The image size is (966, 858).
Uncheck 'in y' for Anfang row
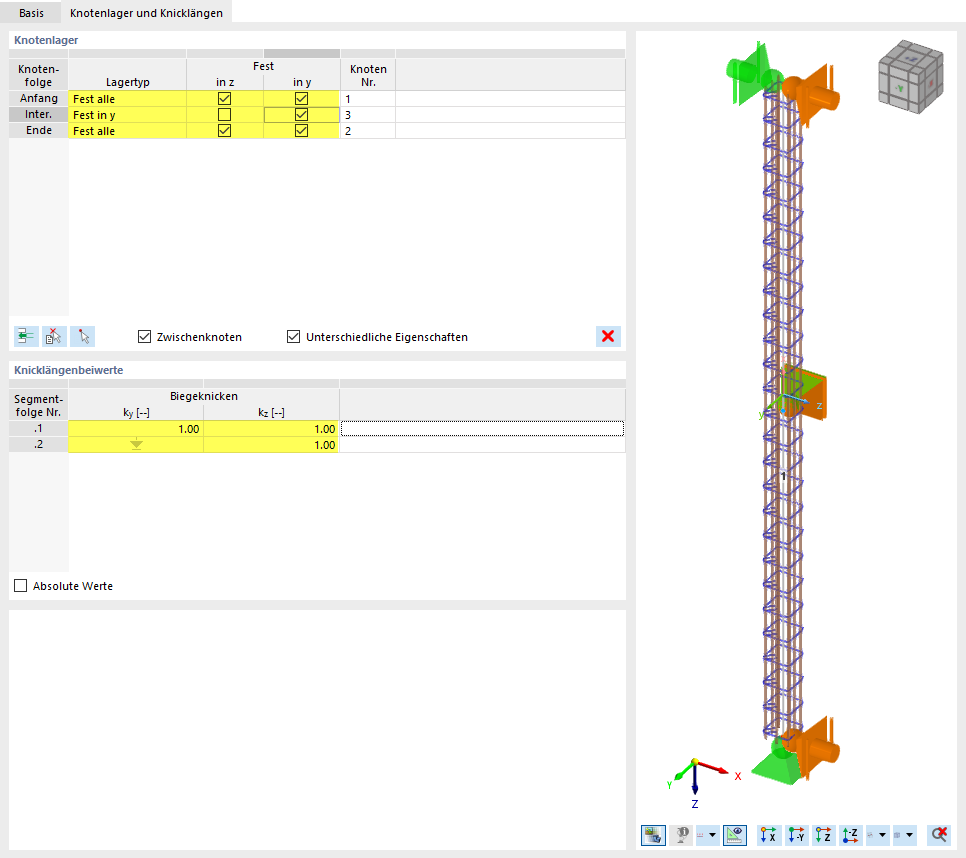click(301, 99)
